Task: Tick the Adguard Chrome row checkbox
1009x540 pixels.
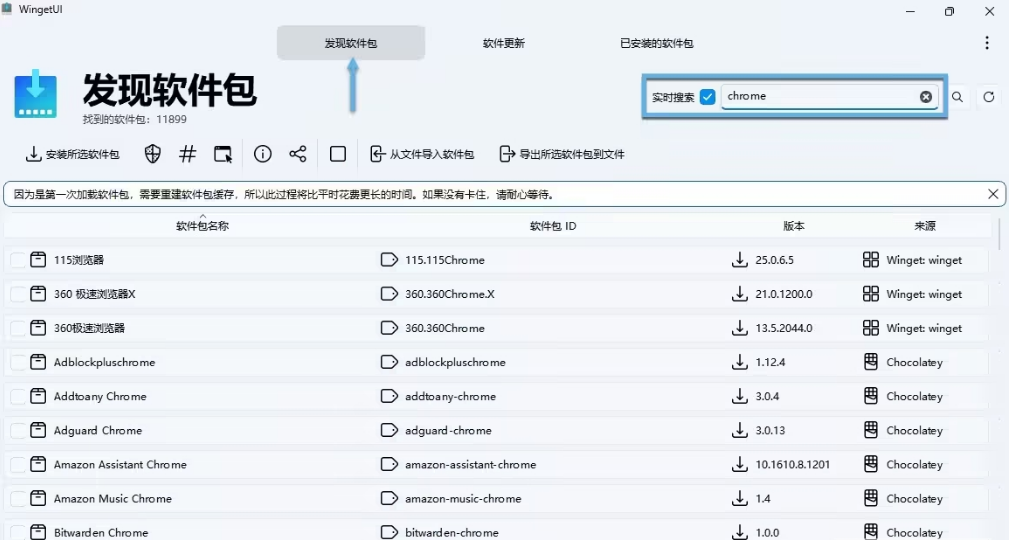Action: click(x=18, y=431)
